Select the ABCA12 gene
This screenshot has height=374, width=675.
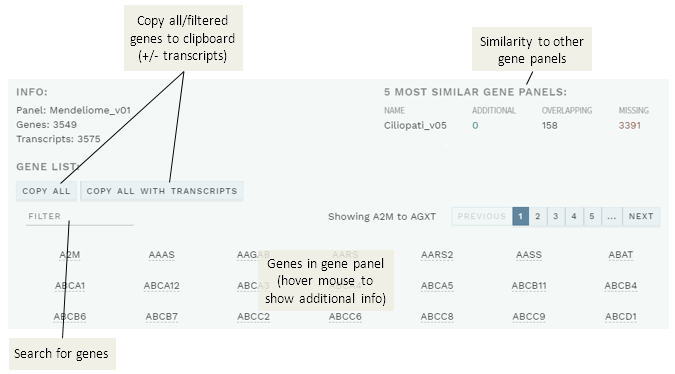(161, 286)
